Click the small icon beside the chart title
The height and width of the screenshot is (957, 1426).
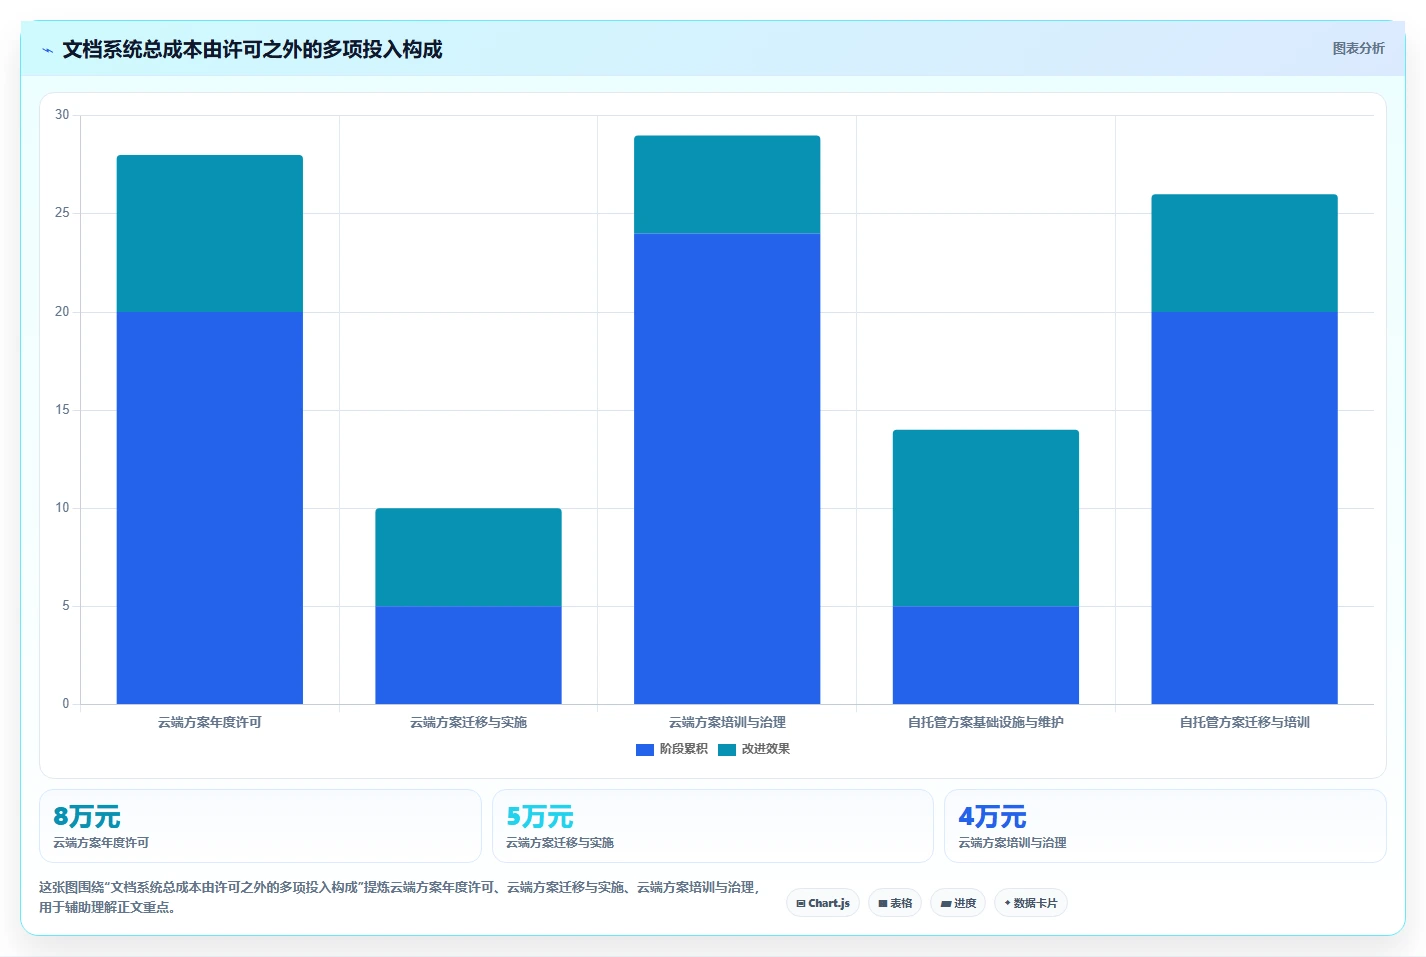[47, 50]
